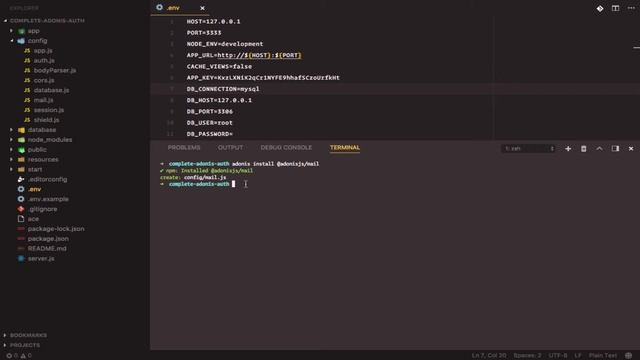Show errors and warnings in the status bar
Screen dimensions: 640x360
tap(19, 356)
